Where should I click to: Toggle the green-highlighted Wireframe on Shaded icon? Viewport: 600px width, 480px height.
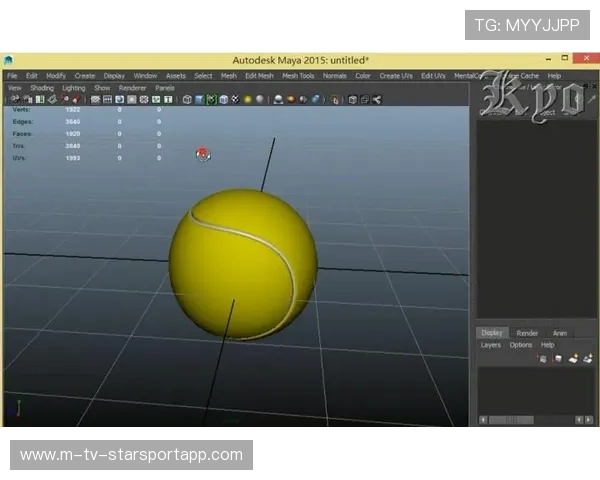(x=211, y=99)
